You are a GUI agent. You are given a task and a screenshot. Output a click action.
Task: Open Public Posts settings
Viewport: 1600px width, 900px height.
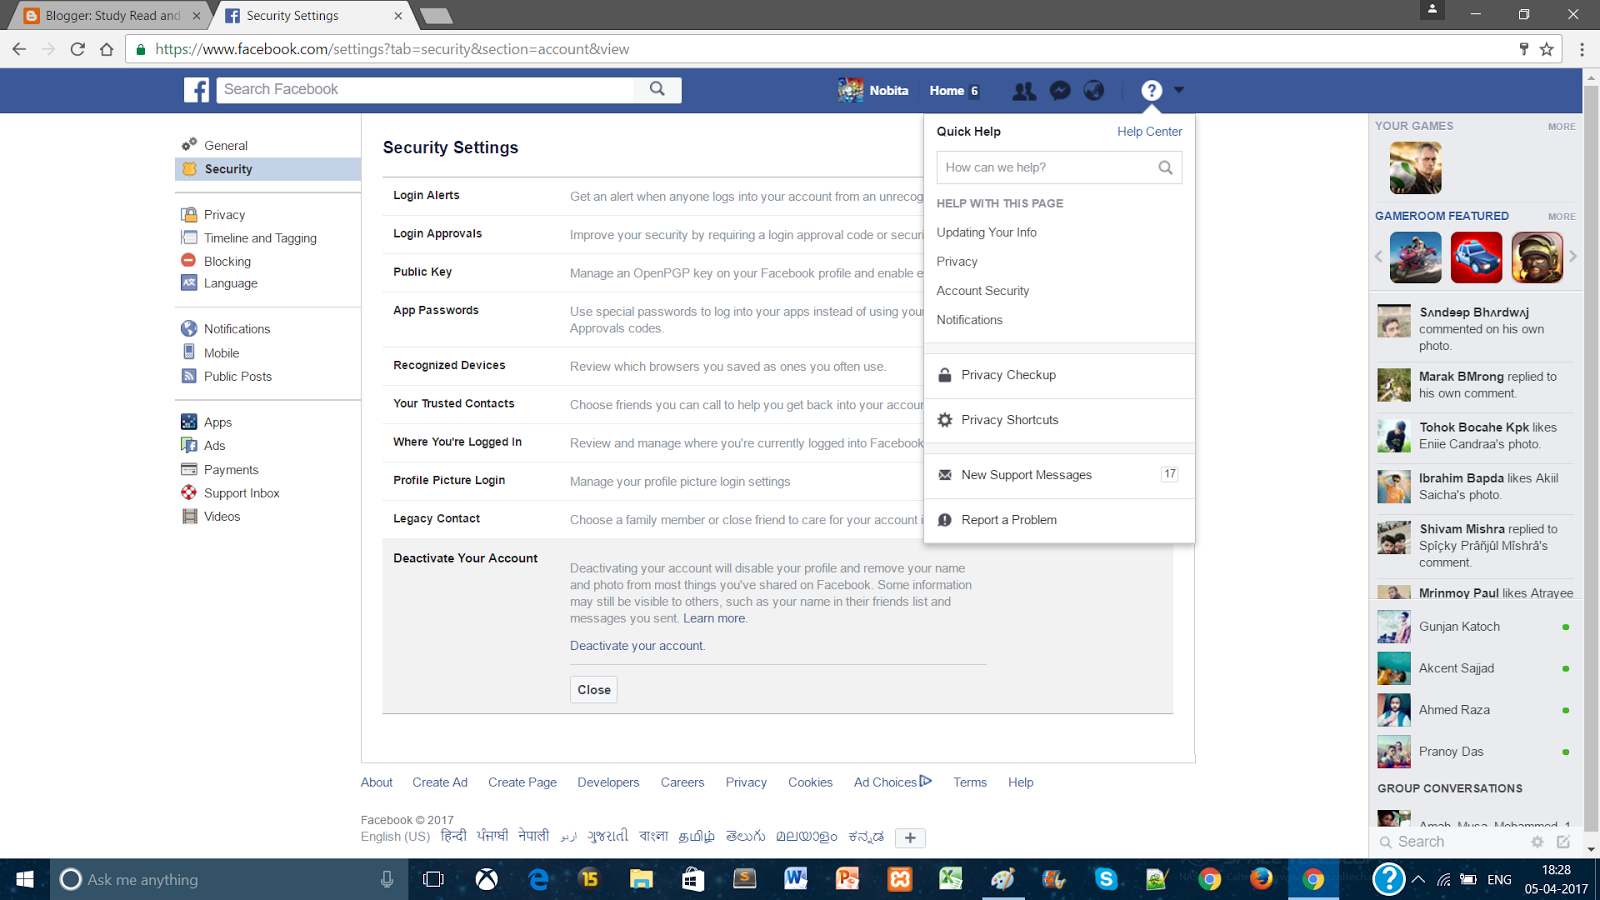click(x=238, y=376)
